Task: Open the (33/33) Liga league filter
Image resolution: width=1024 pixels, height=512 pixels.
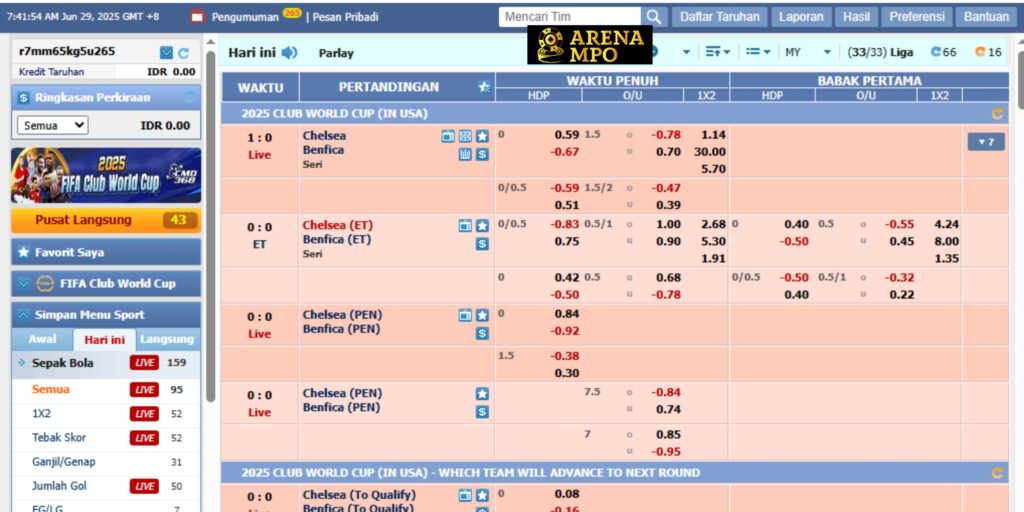Action: point(880,52)
